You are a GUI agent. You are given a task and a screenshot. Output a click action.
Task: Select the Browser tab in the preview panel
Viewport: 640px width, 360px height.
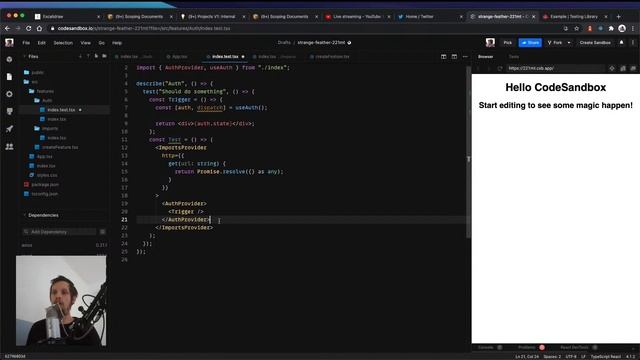[x=486, y=57]
